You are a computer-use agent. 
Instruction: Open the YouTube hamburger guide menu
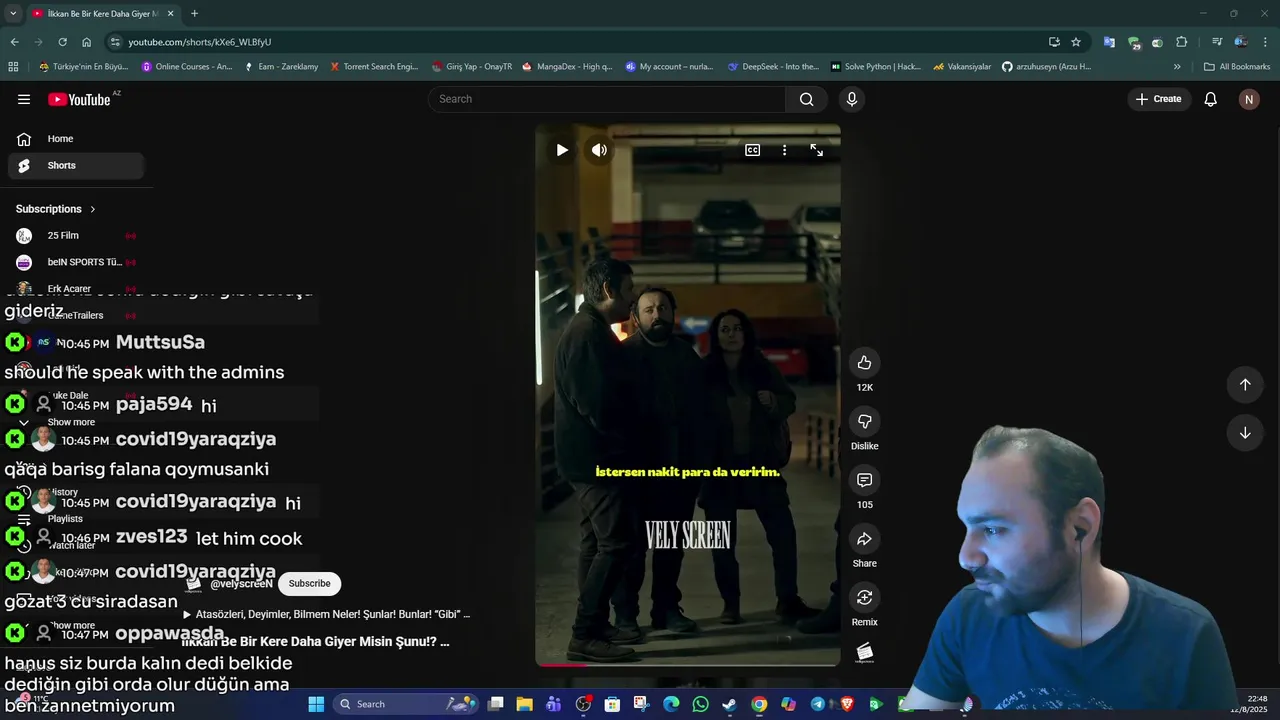pyautogui.click(x=24, y=99)
